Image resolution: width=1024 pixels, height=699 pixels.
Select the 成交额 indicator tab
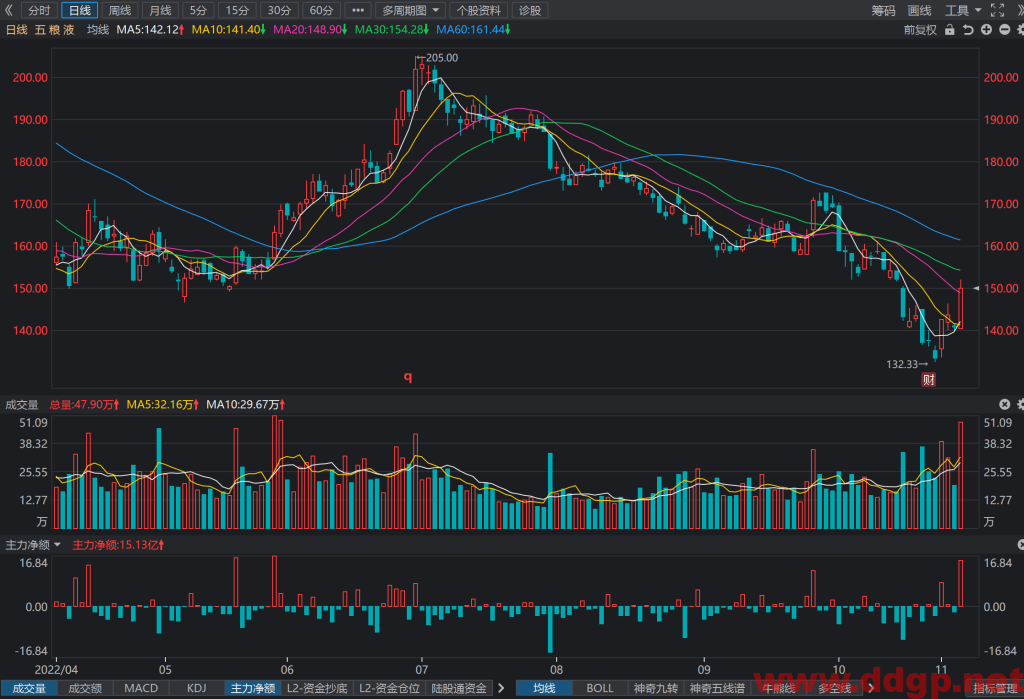[86, 688]
